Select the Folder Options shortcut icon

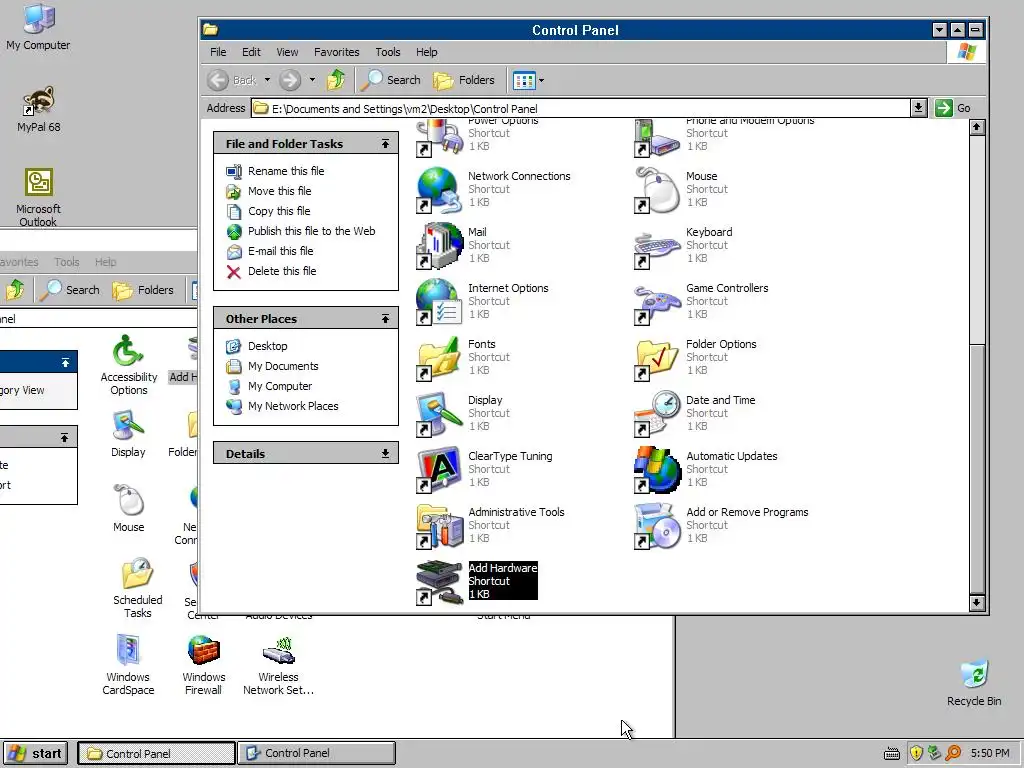(x=656, y=359)
